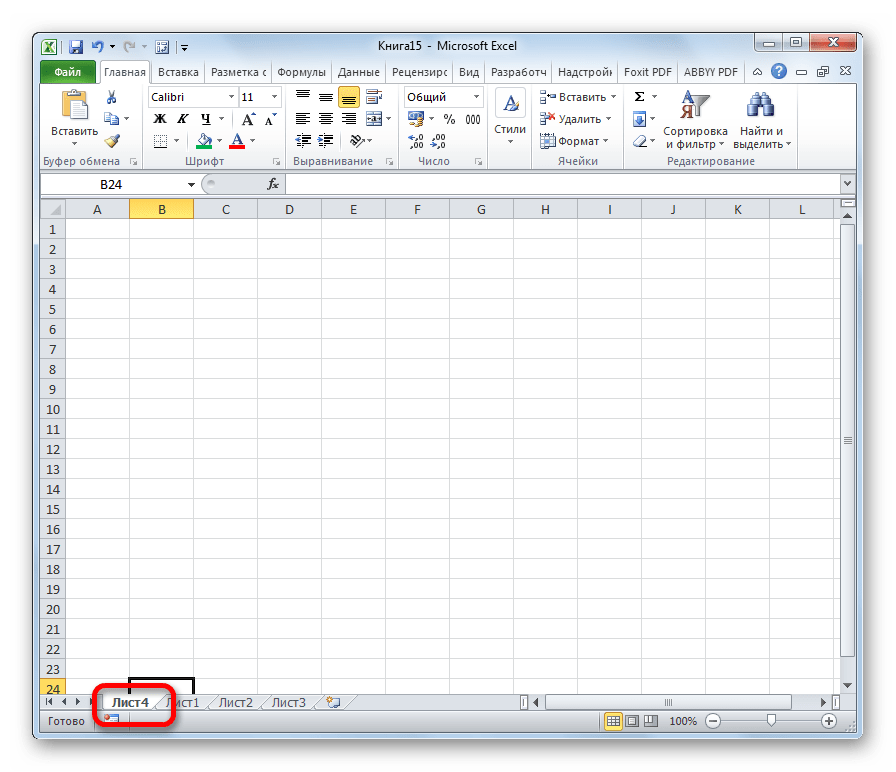The image size is (896, 772).
Task: Toggle Wrap Text button
Action: pos(374,97)
